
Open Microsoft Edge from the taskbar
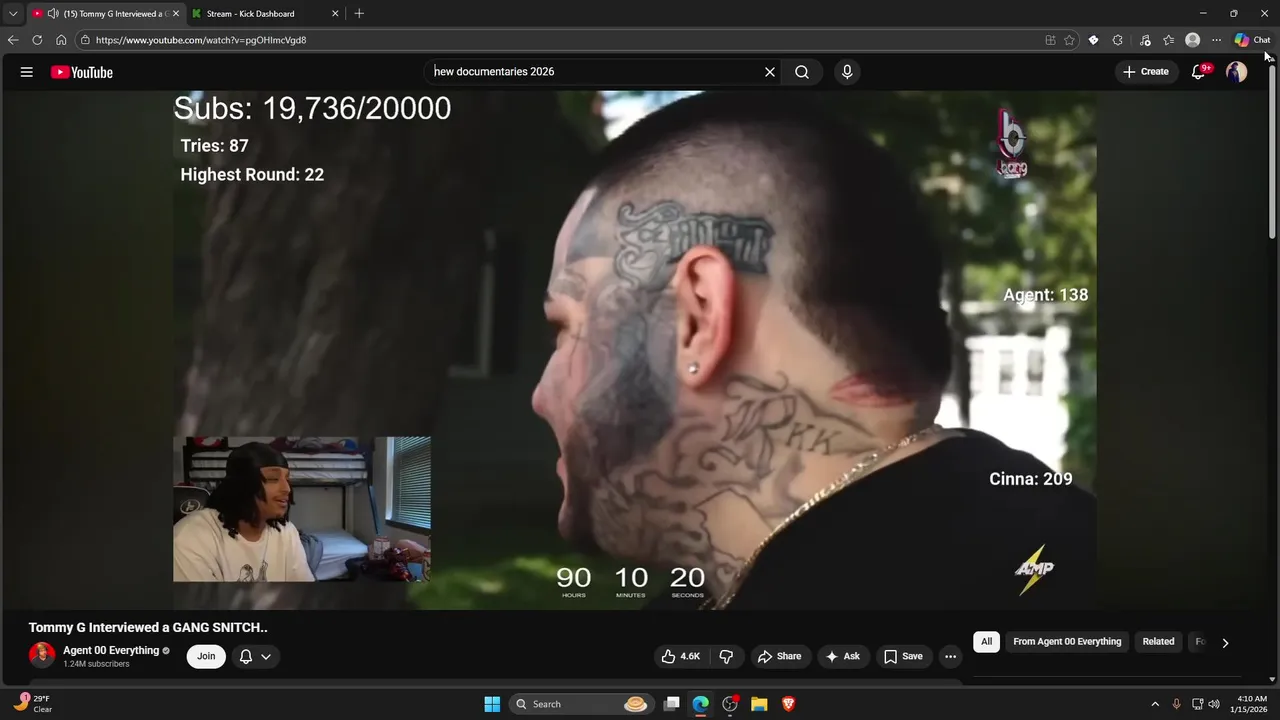(x=701, y=704)
